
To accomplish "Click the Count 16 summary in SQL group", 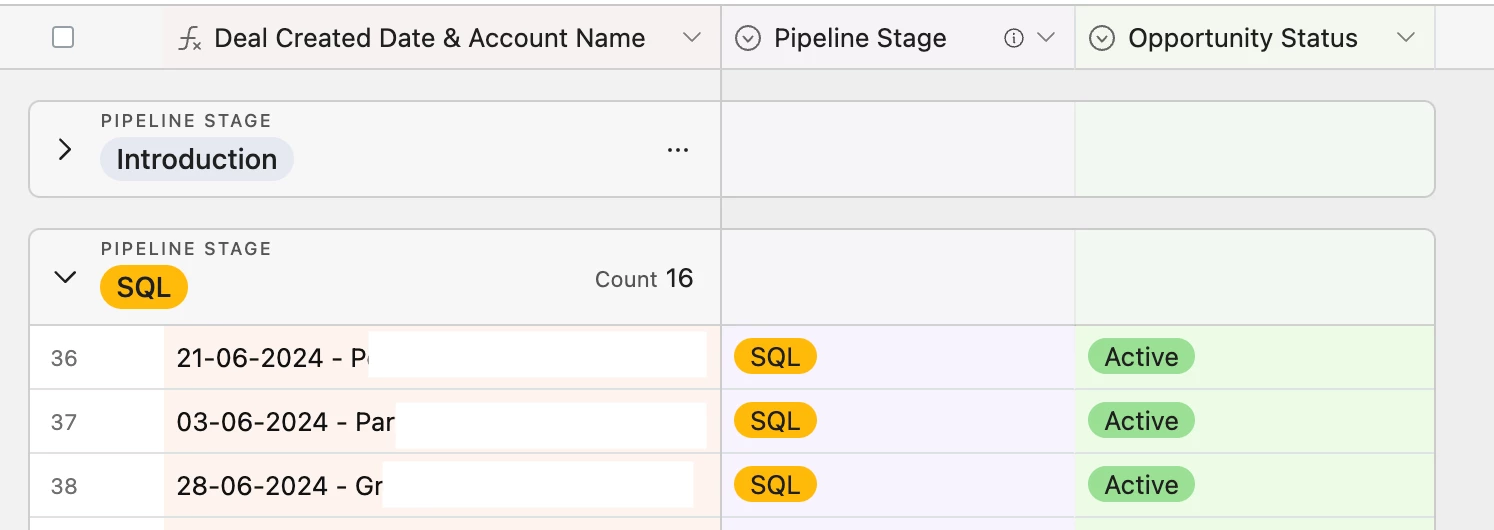I will pyautogui.click(x=644, y=279).
